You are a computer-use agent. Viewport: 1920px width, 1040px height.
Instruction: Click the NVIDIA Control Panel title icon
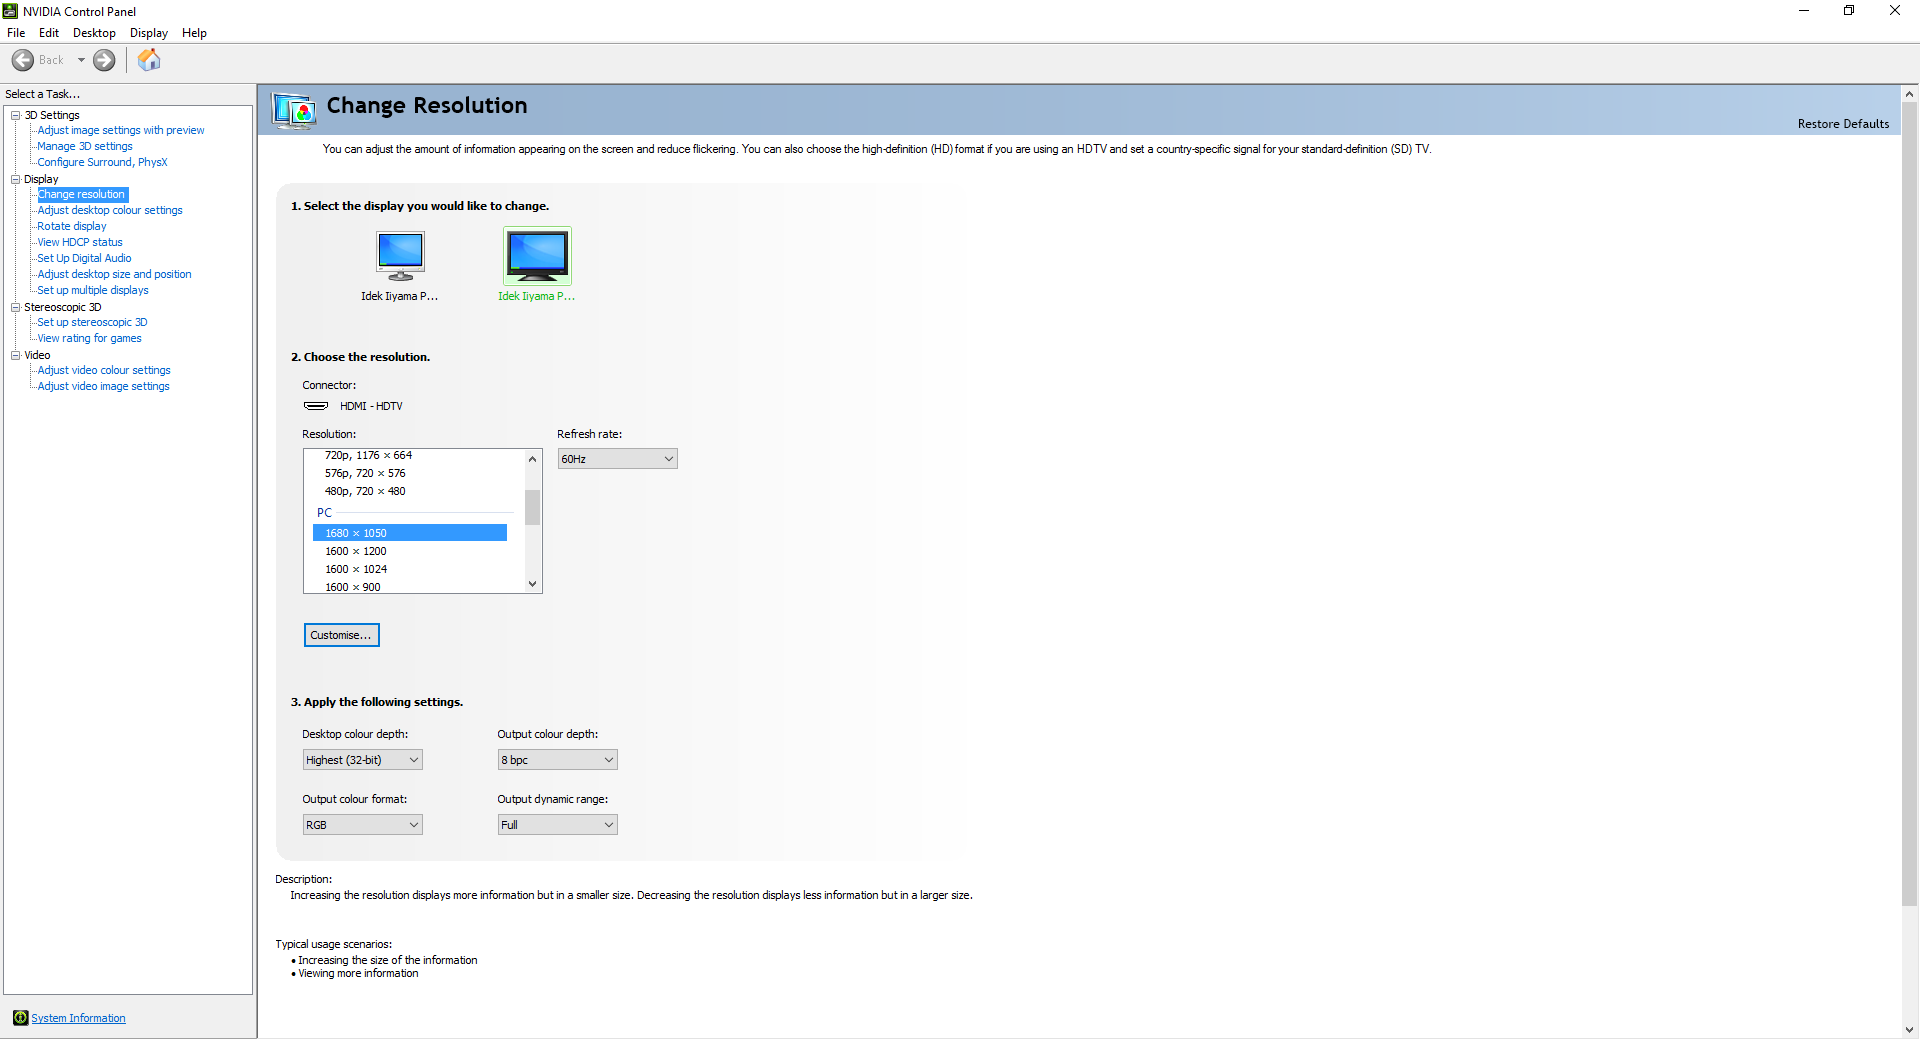pos(10,11)
